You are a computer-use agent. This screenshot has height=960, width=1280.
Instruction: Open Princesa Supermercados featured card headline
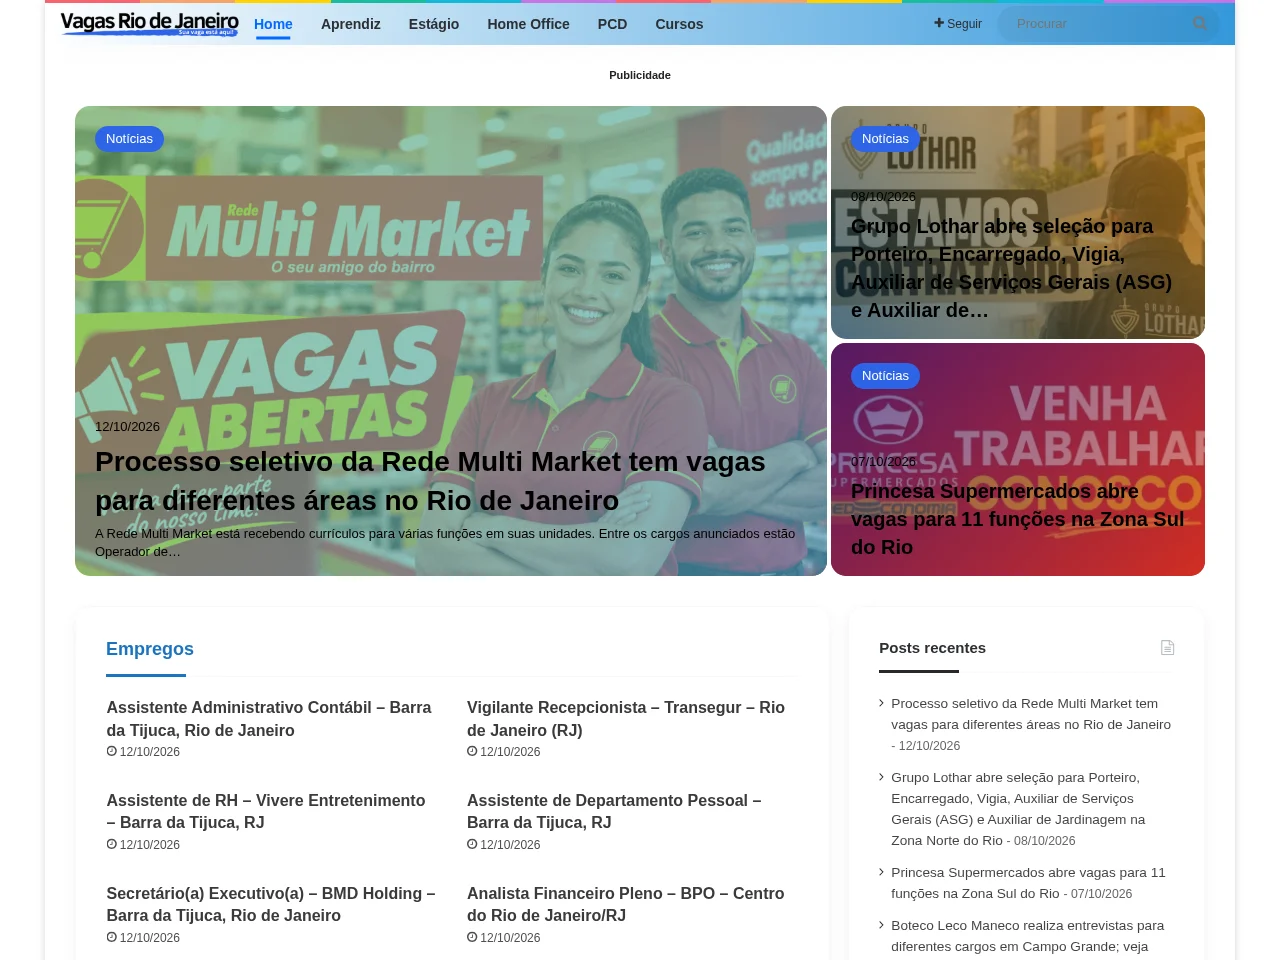pyautogui.click(x=1018, y=519)
